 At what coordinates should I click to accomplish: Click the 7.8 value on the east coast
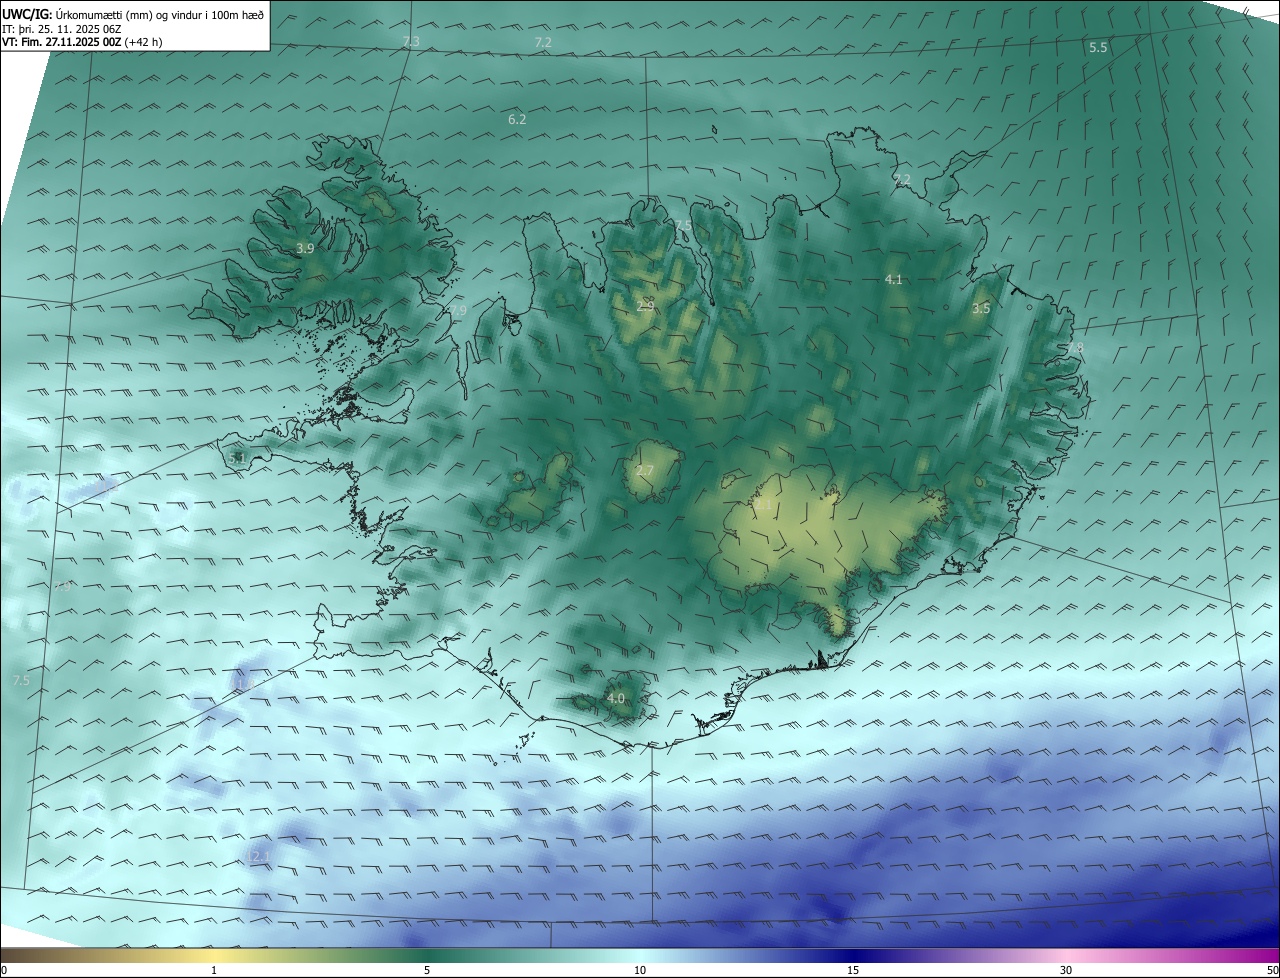click(x=1075, y=347)
